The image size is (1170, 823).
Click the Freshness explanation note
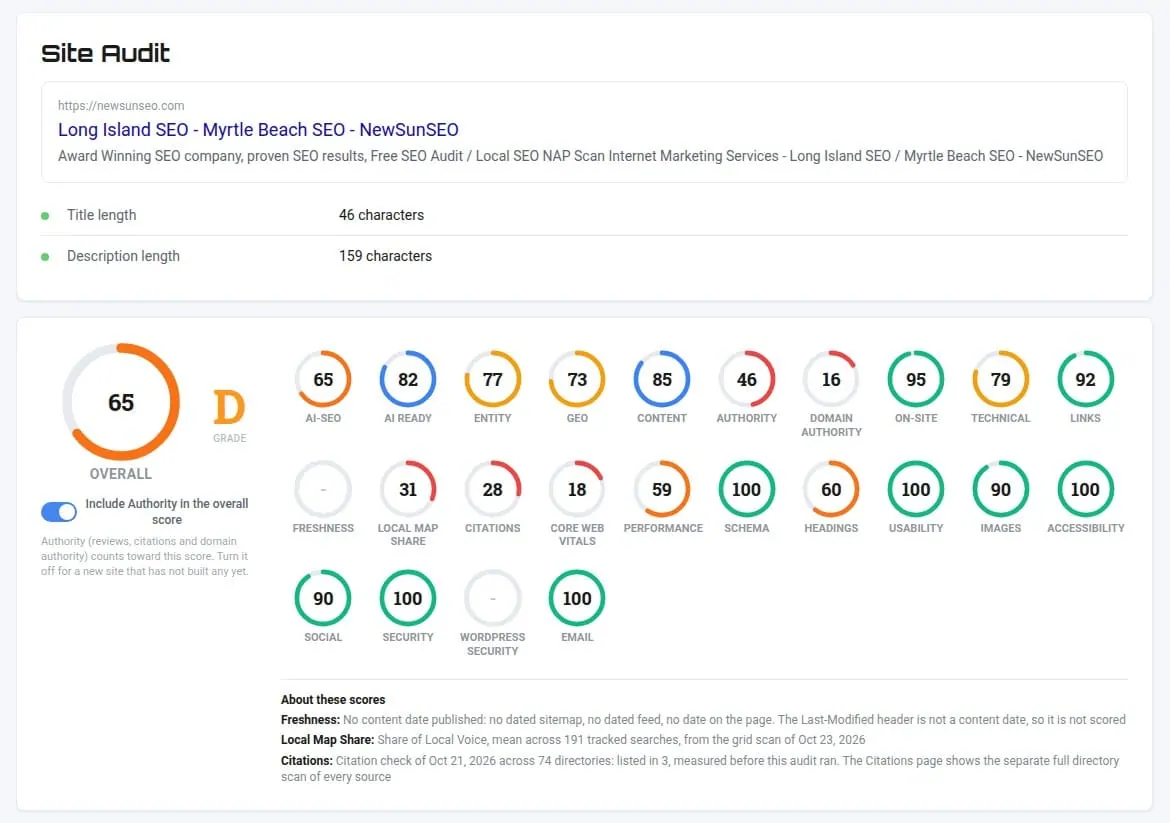coord(703,720)
